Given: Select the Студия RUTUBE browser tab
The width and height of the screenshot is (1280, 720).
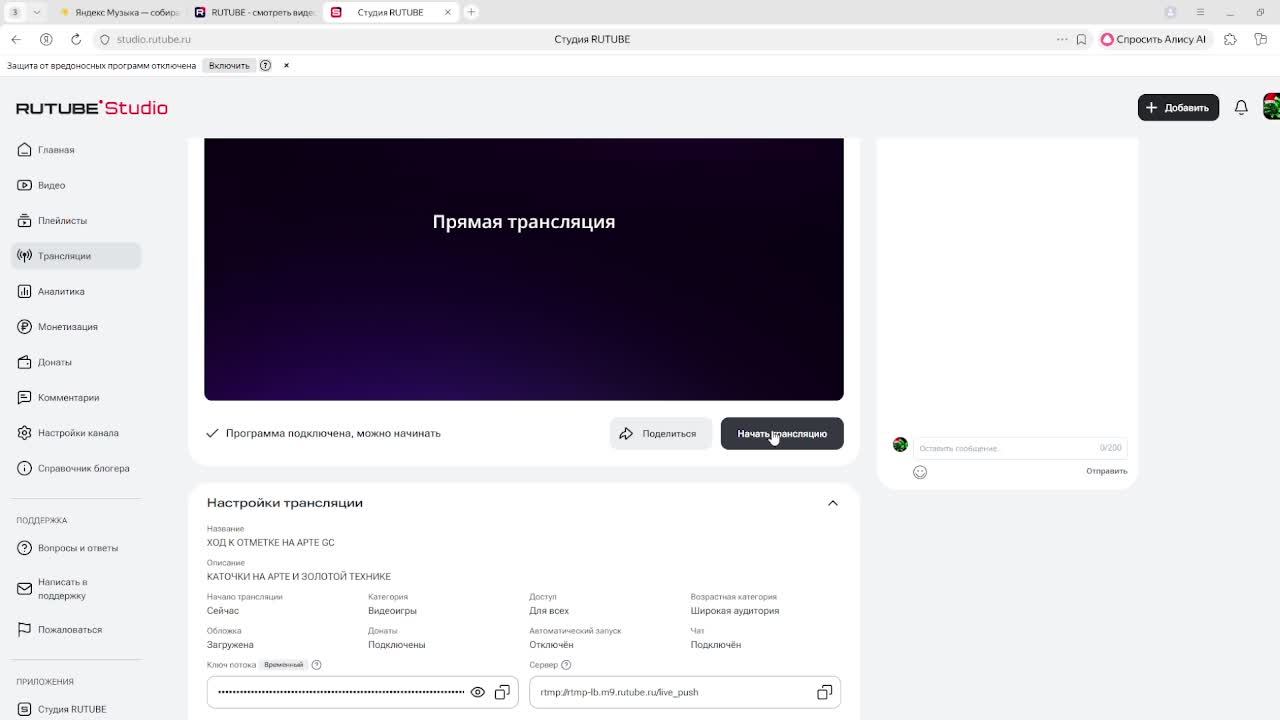Looking at the screenshot, I should (391, 12).
